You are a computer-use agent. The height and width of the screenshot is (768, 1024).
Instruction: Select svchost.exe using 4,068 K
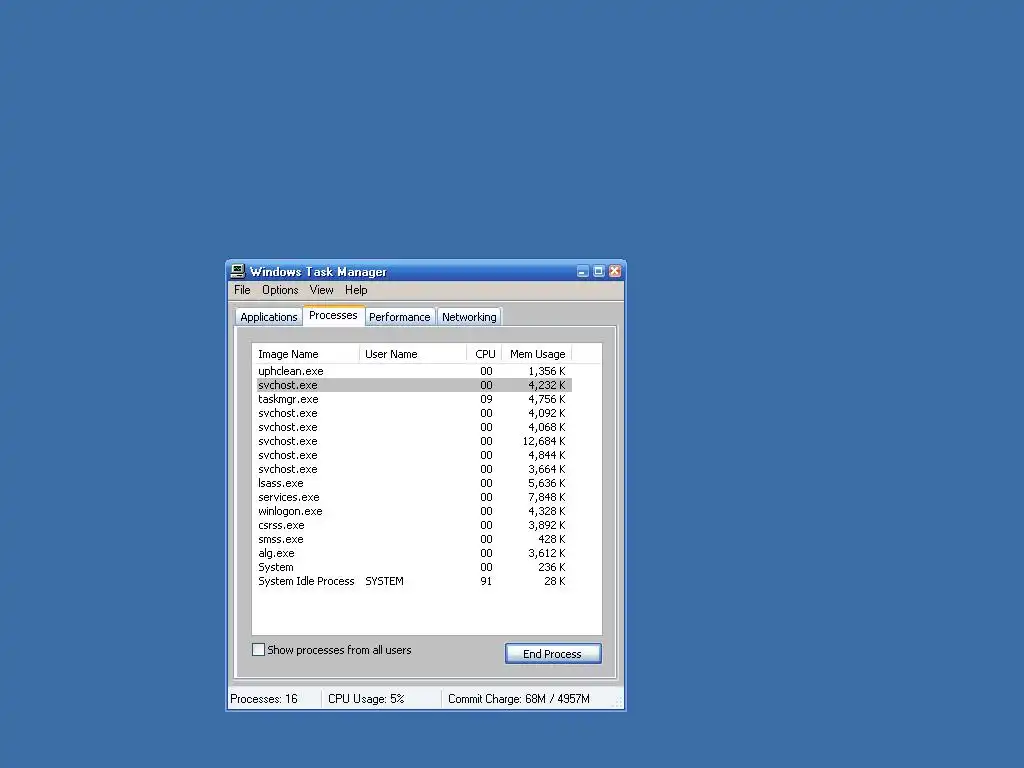coord(414,427)
